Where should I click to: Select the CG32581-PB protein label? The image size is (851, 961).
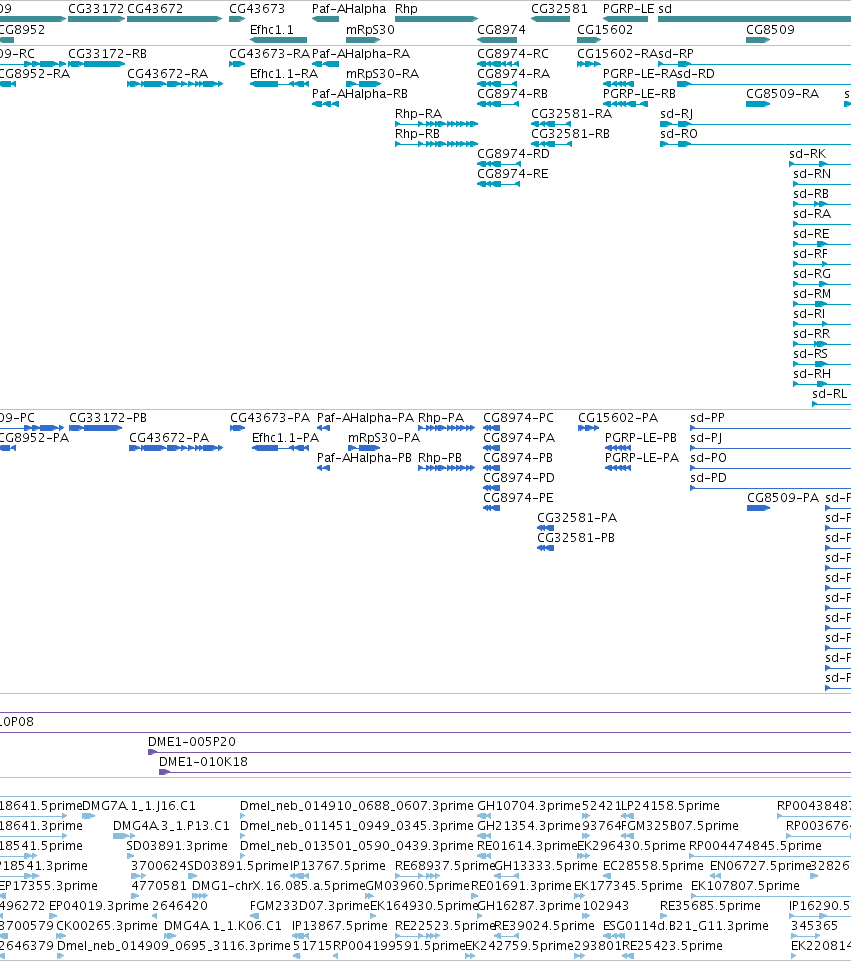coord(576,538)
